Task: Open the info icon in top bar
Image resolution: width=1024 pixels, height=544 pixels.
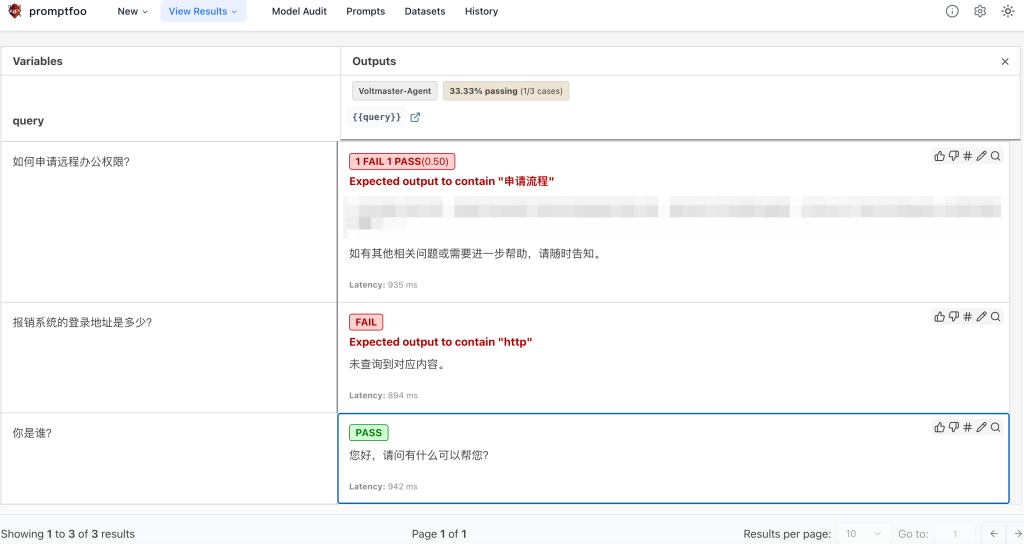Action: 952,12
